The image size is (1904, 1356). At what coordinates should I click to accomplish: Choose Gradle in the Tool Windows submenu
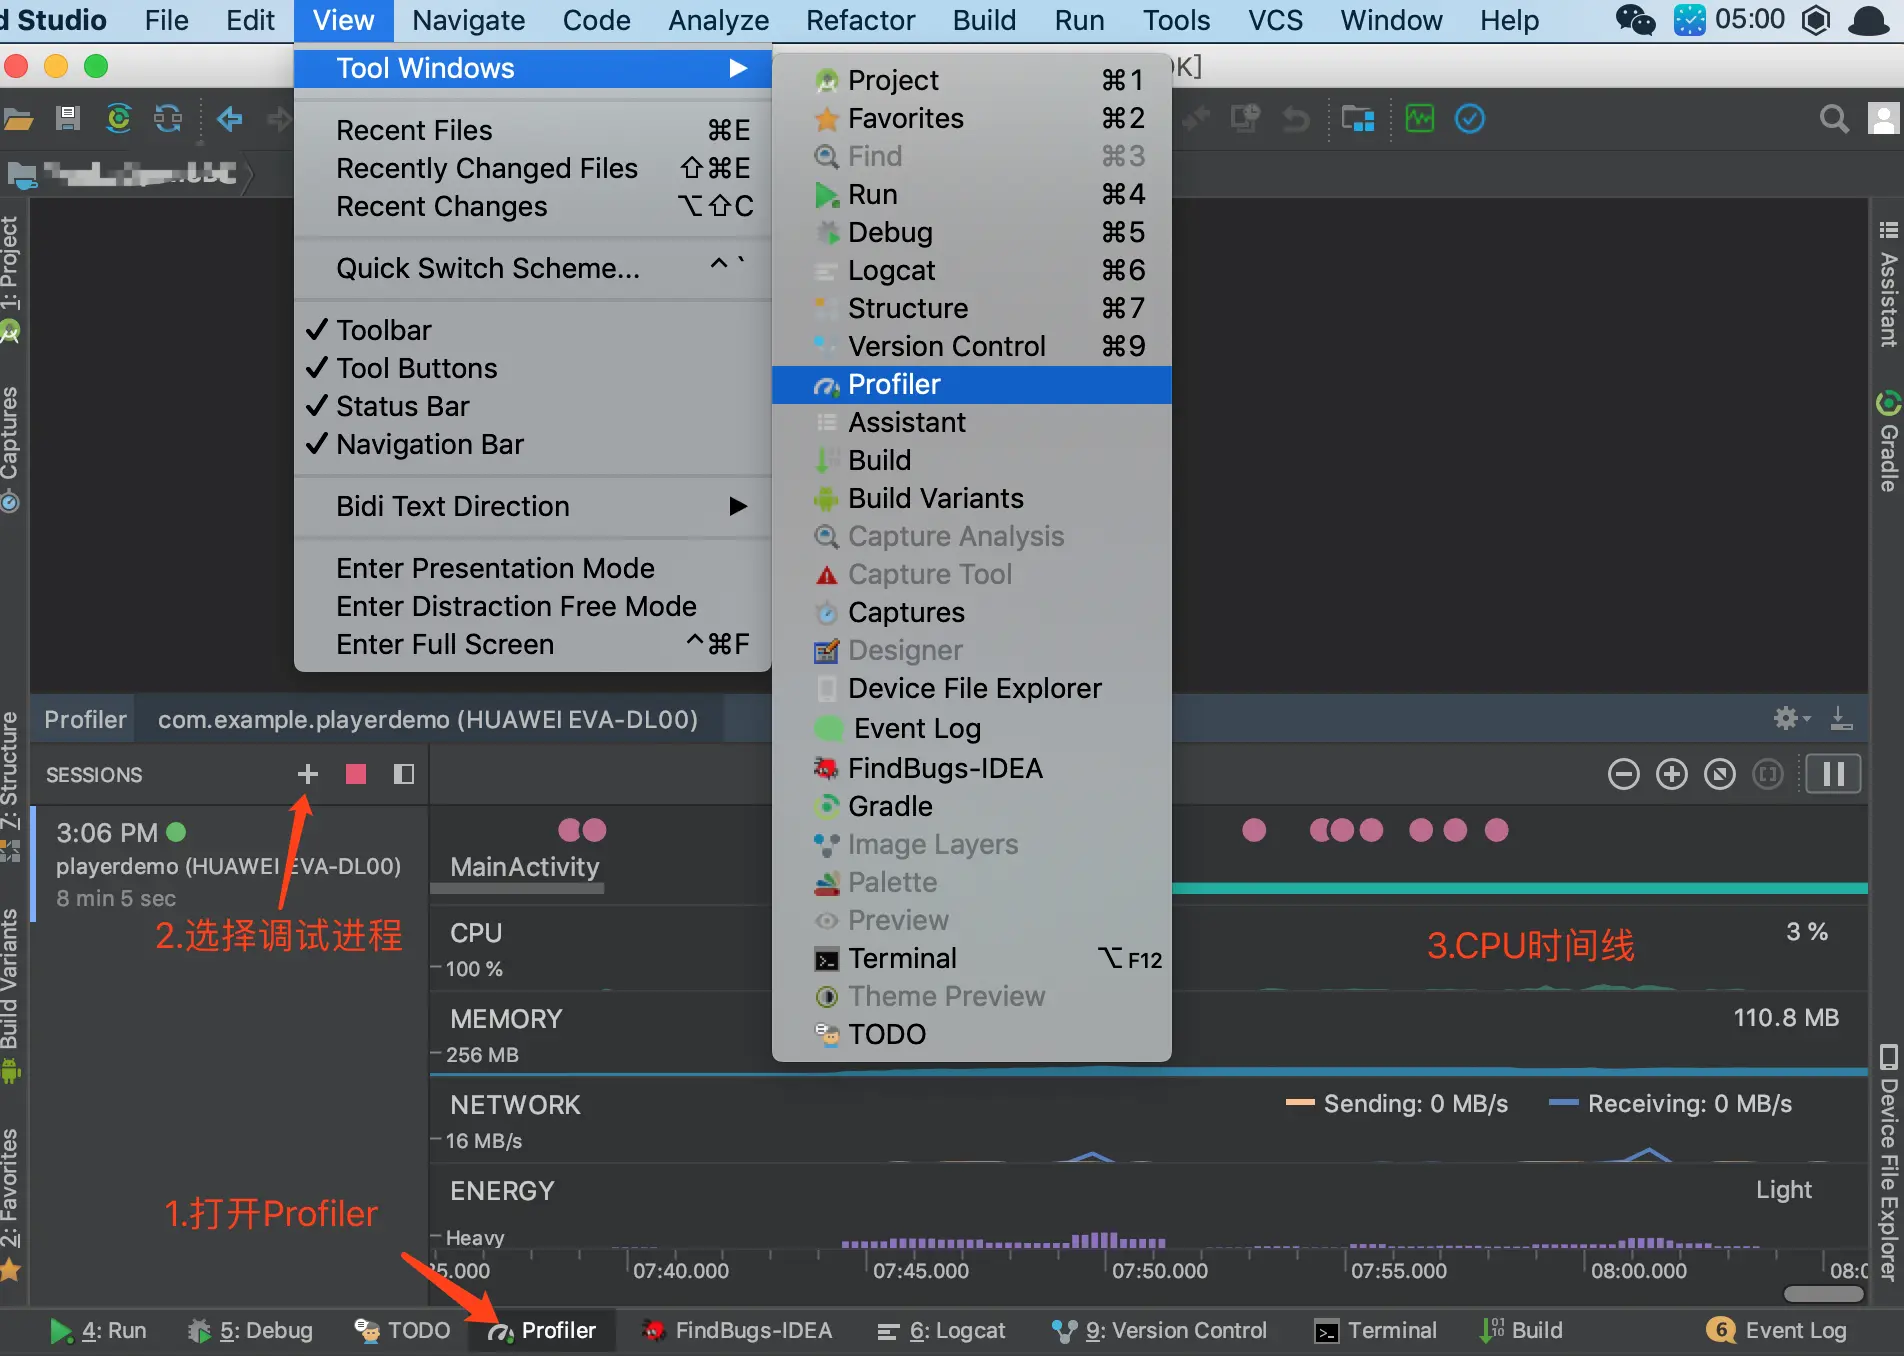pos(972,806)
